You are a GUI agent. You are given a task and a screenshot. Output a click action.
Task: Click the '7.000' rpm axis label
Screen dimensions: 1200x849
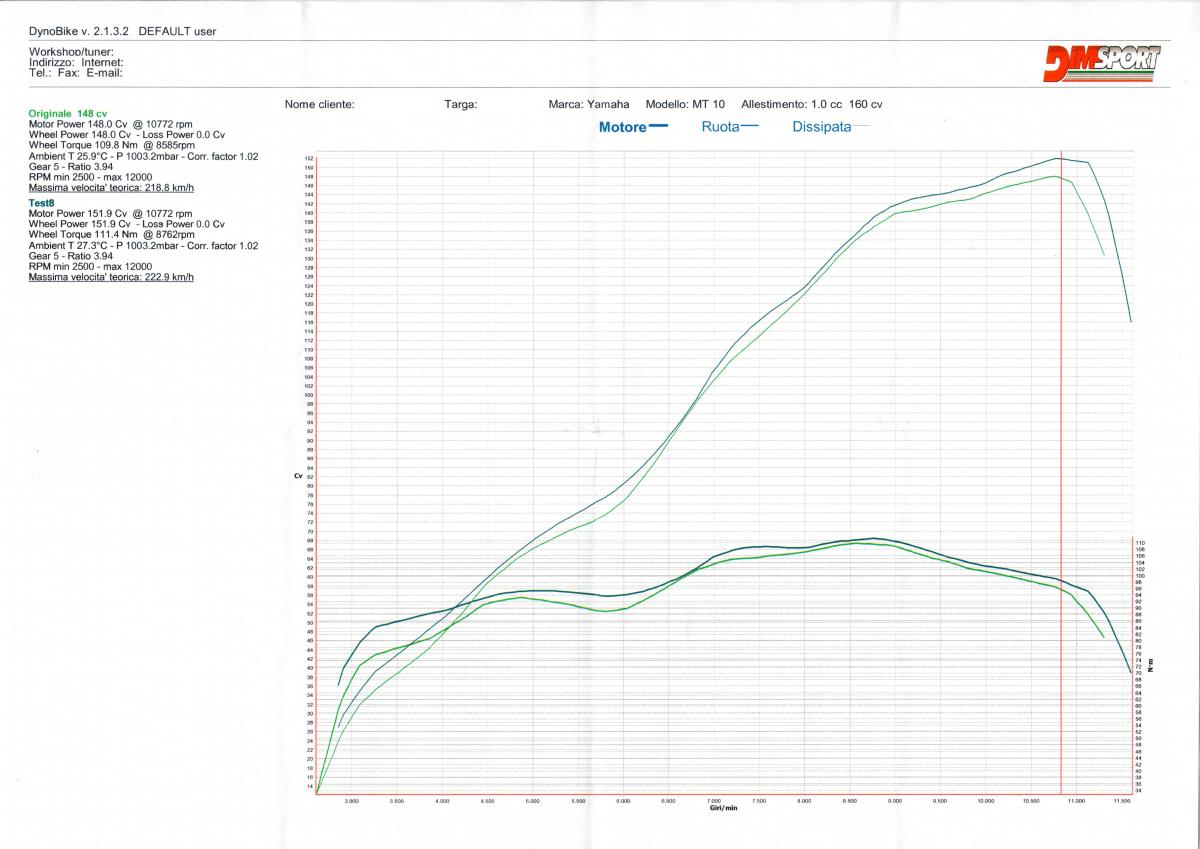(x=714, y=801)
